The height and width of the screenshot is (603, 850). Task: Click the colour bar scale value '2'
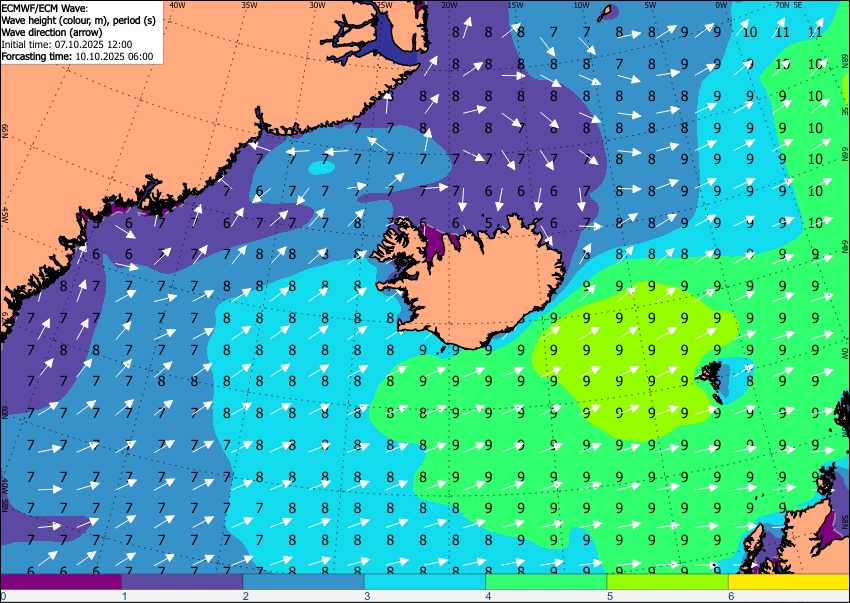[246, 596]
